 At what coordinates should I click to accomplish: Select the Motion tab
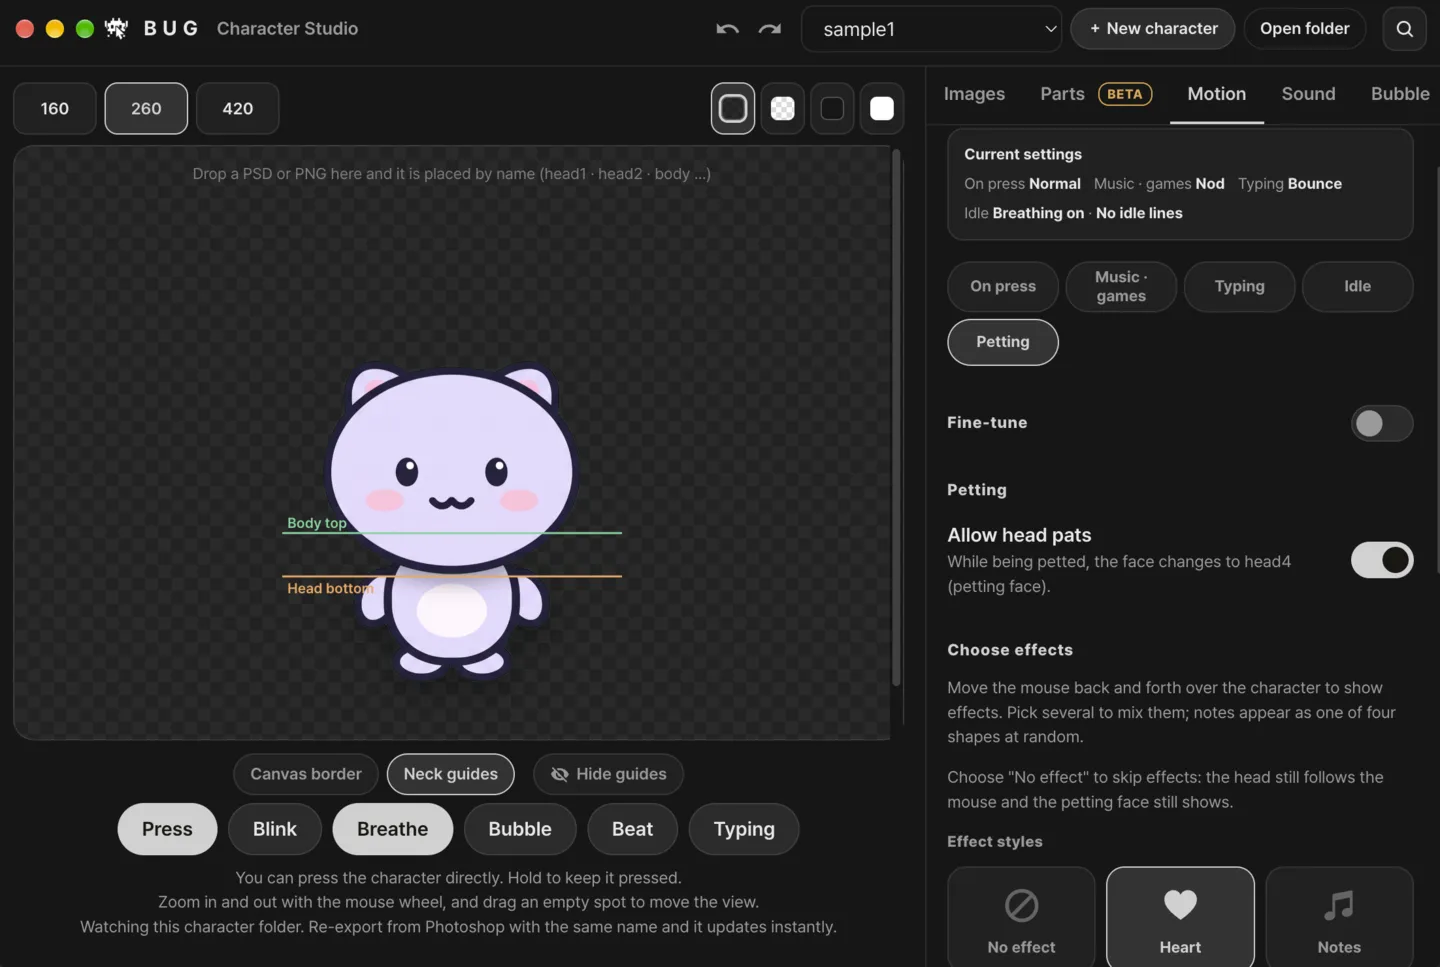[1217, 94]
